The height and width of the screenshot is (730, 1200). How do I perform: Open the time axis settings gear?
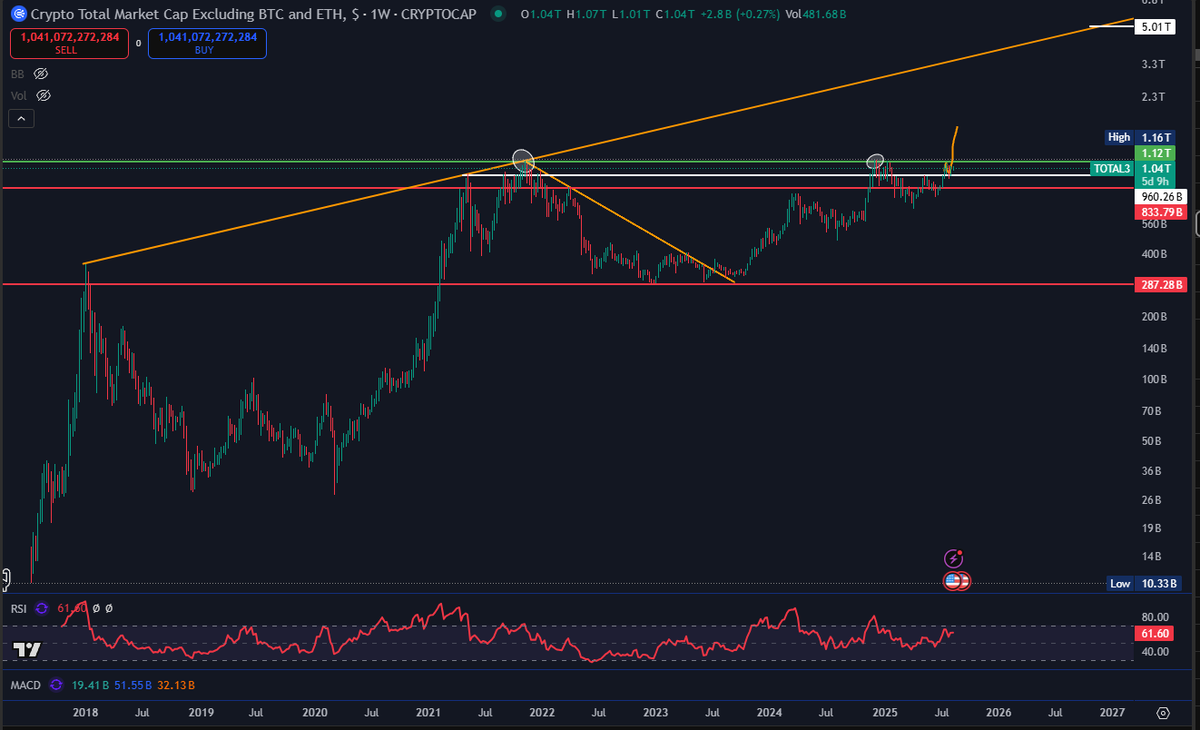(x=1163, y=713)
